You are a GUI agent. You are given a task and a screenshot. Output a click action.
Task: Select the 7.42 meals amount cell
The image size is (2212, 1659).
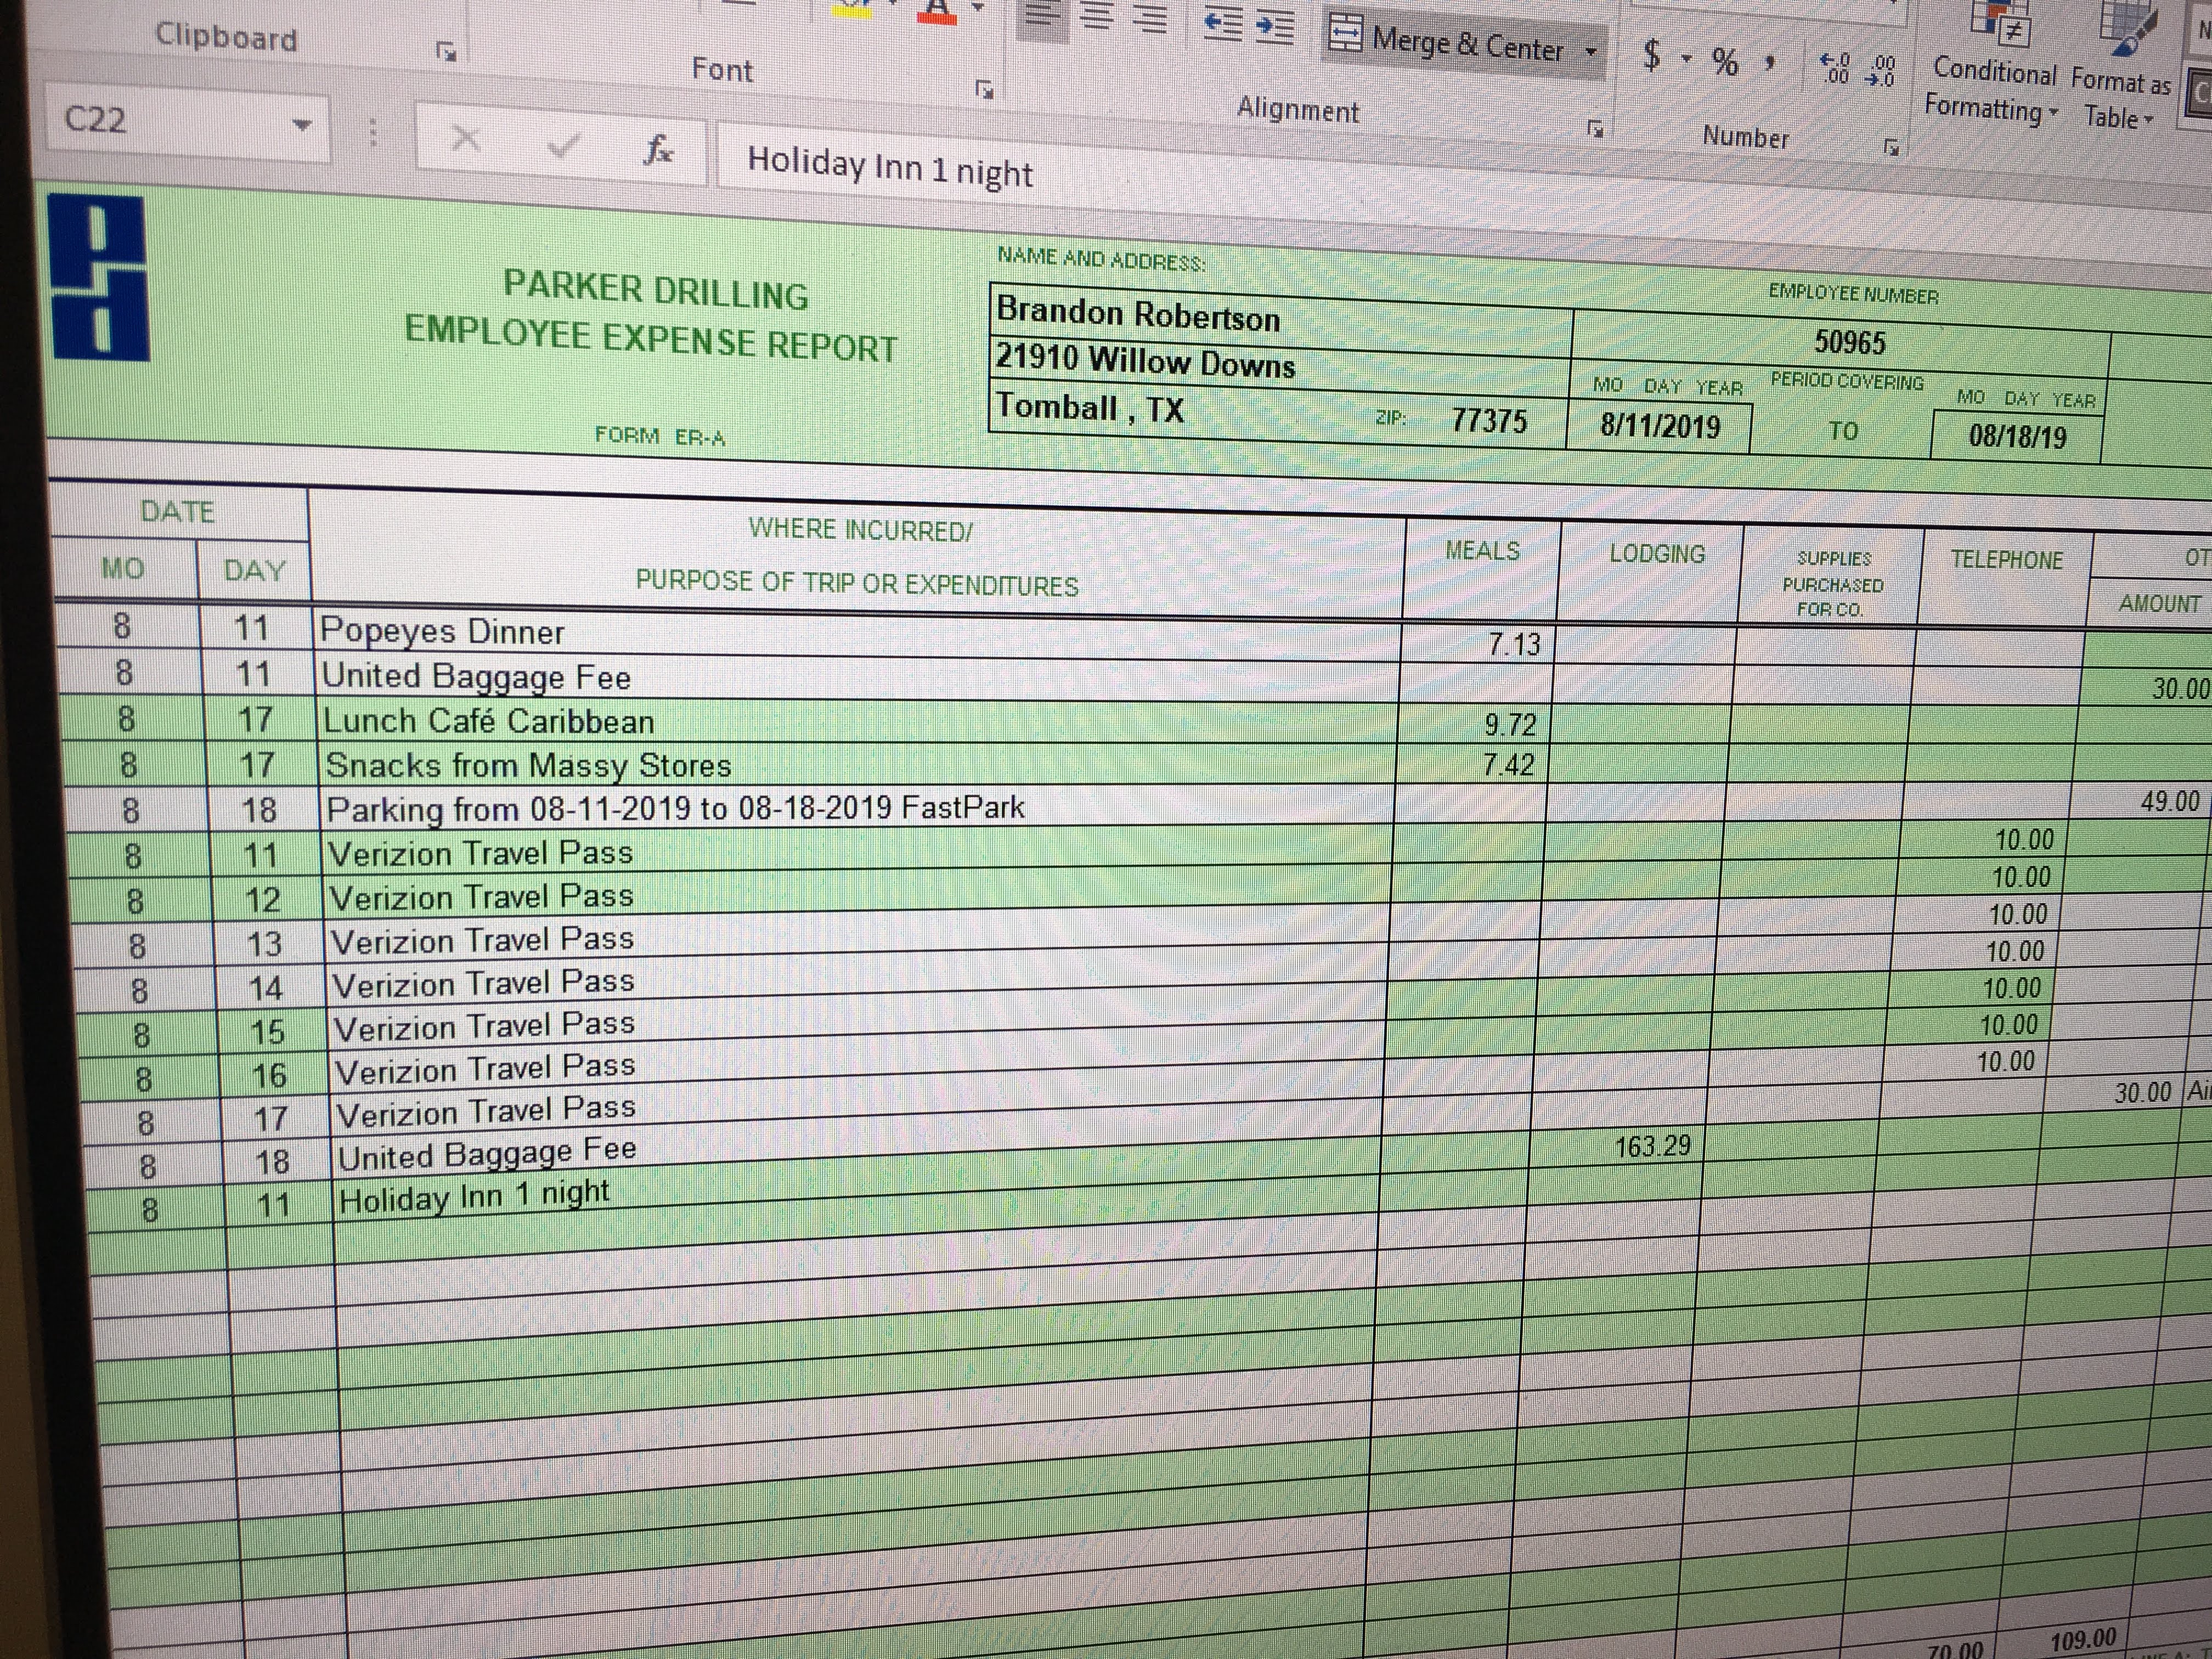pos(1472,765)
